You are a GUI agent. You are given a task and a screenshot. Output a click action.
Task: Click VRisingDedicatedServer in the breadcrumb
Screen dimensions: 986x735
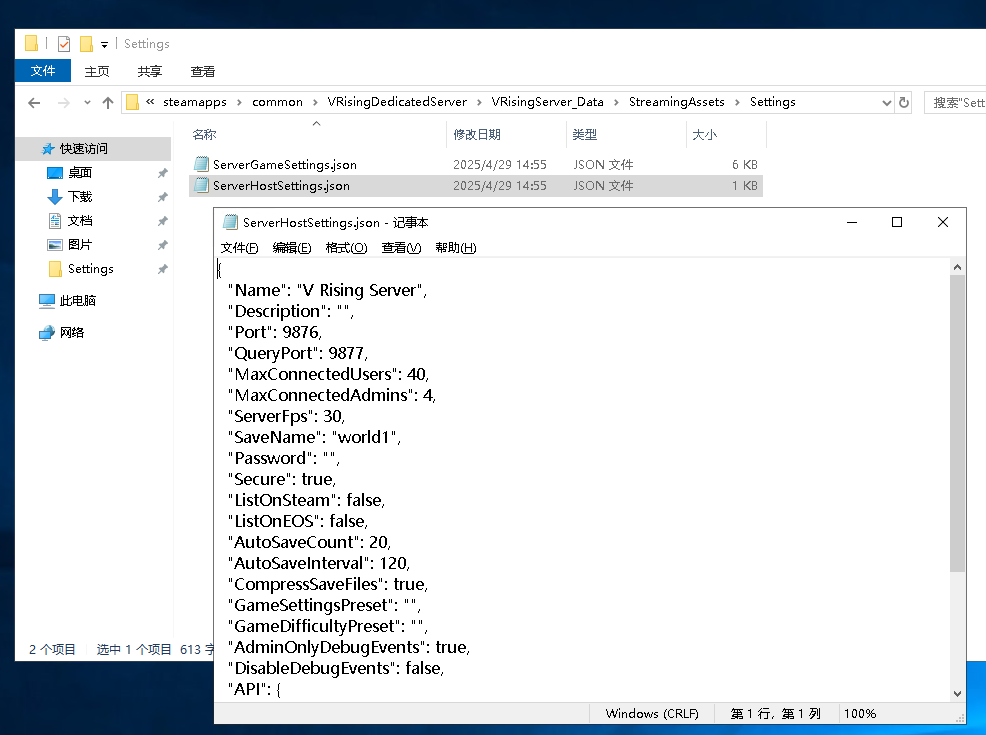397,102
